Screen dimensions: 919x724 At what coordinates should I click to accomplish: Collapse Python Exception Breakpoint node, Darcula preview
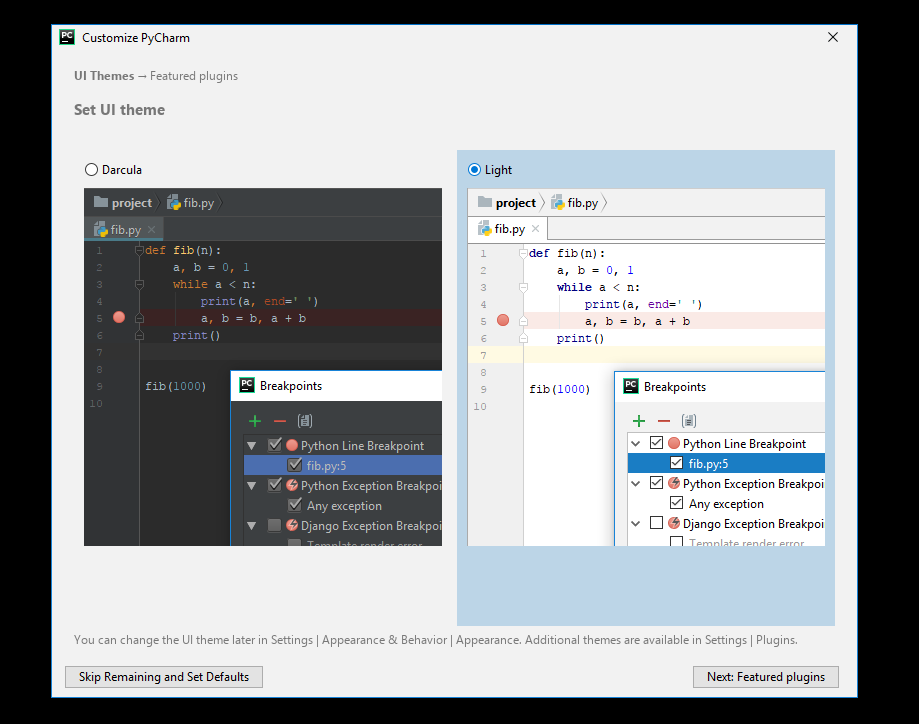(251, 485)
